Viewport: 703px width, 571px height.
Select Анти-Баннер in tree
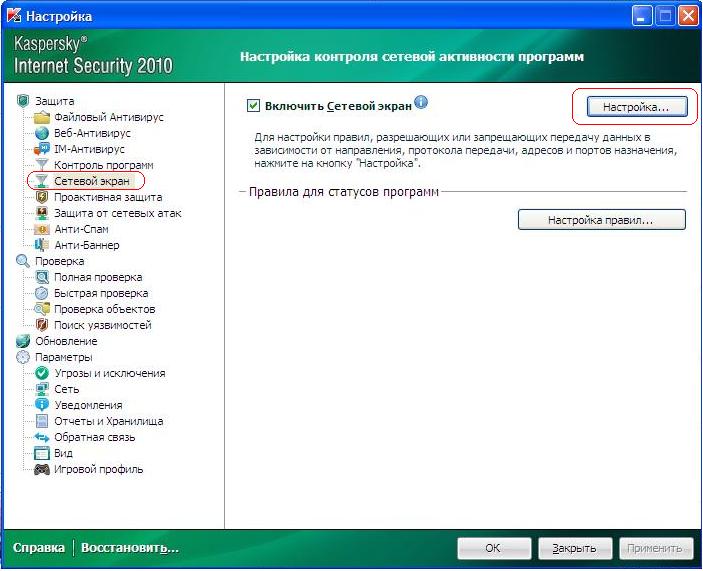point(87,245)
